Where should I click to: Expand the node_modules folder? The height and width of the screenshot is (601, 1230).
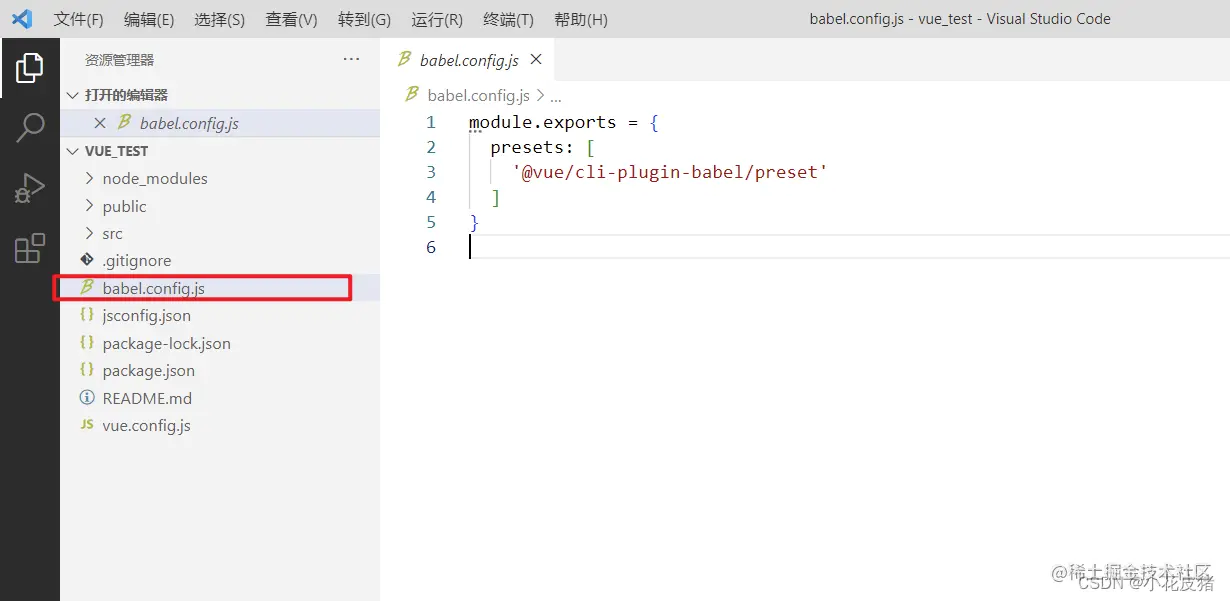[x=89, y=178]
